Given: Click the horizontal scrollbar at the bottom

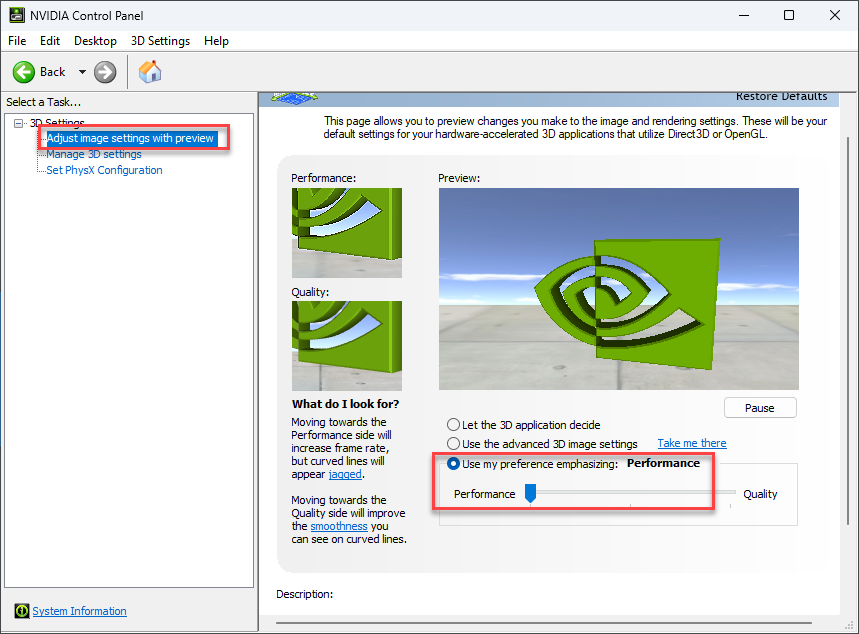Looking at the screenshot, I should click(x=543, y=623).
